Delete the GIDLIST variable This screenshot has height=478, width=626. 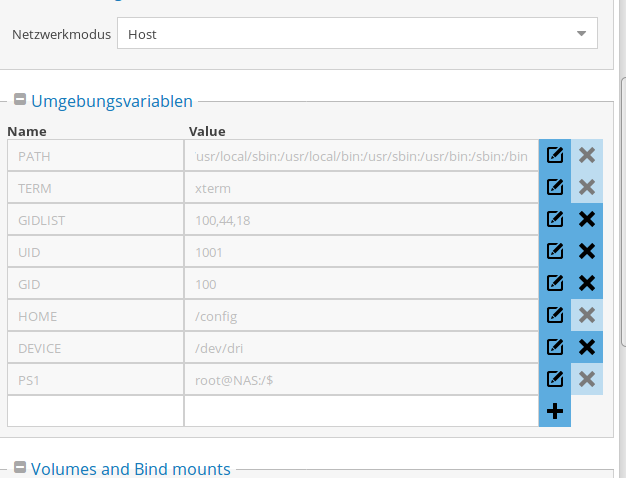click(586, 219)
